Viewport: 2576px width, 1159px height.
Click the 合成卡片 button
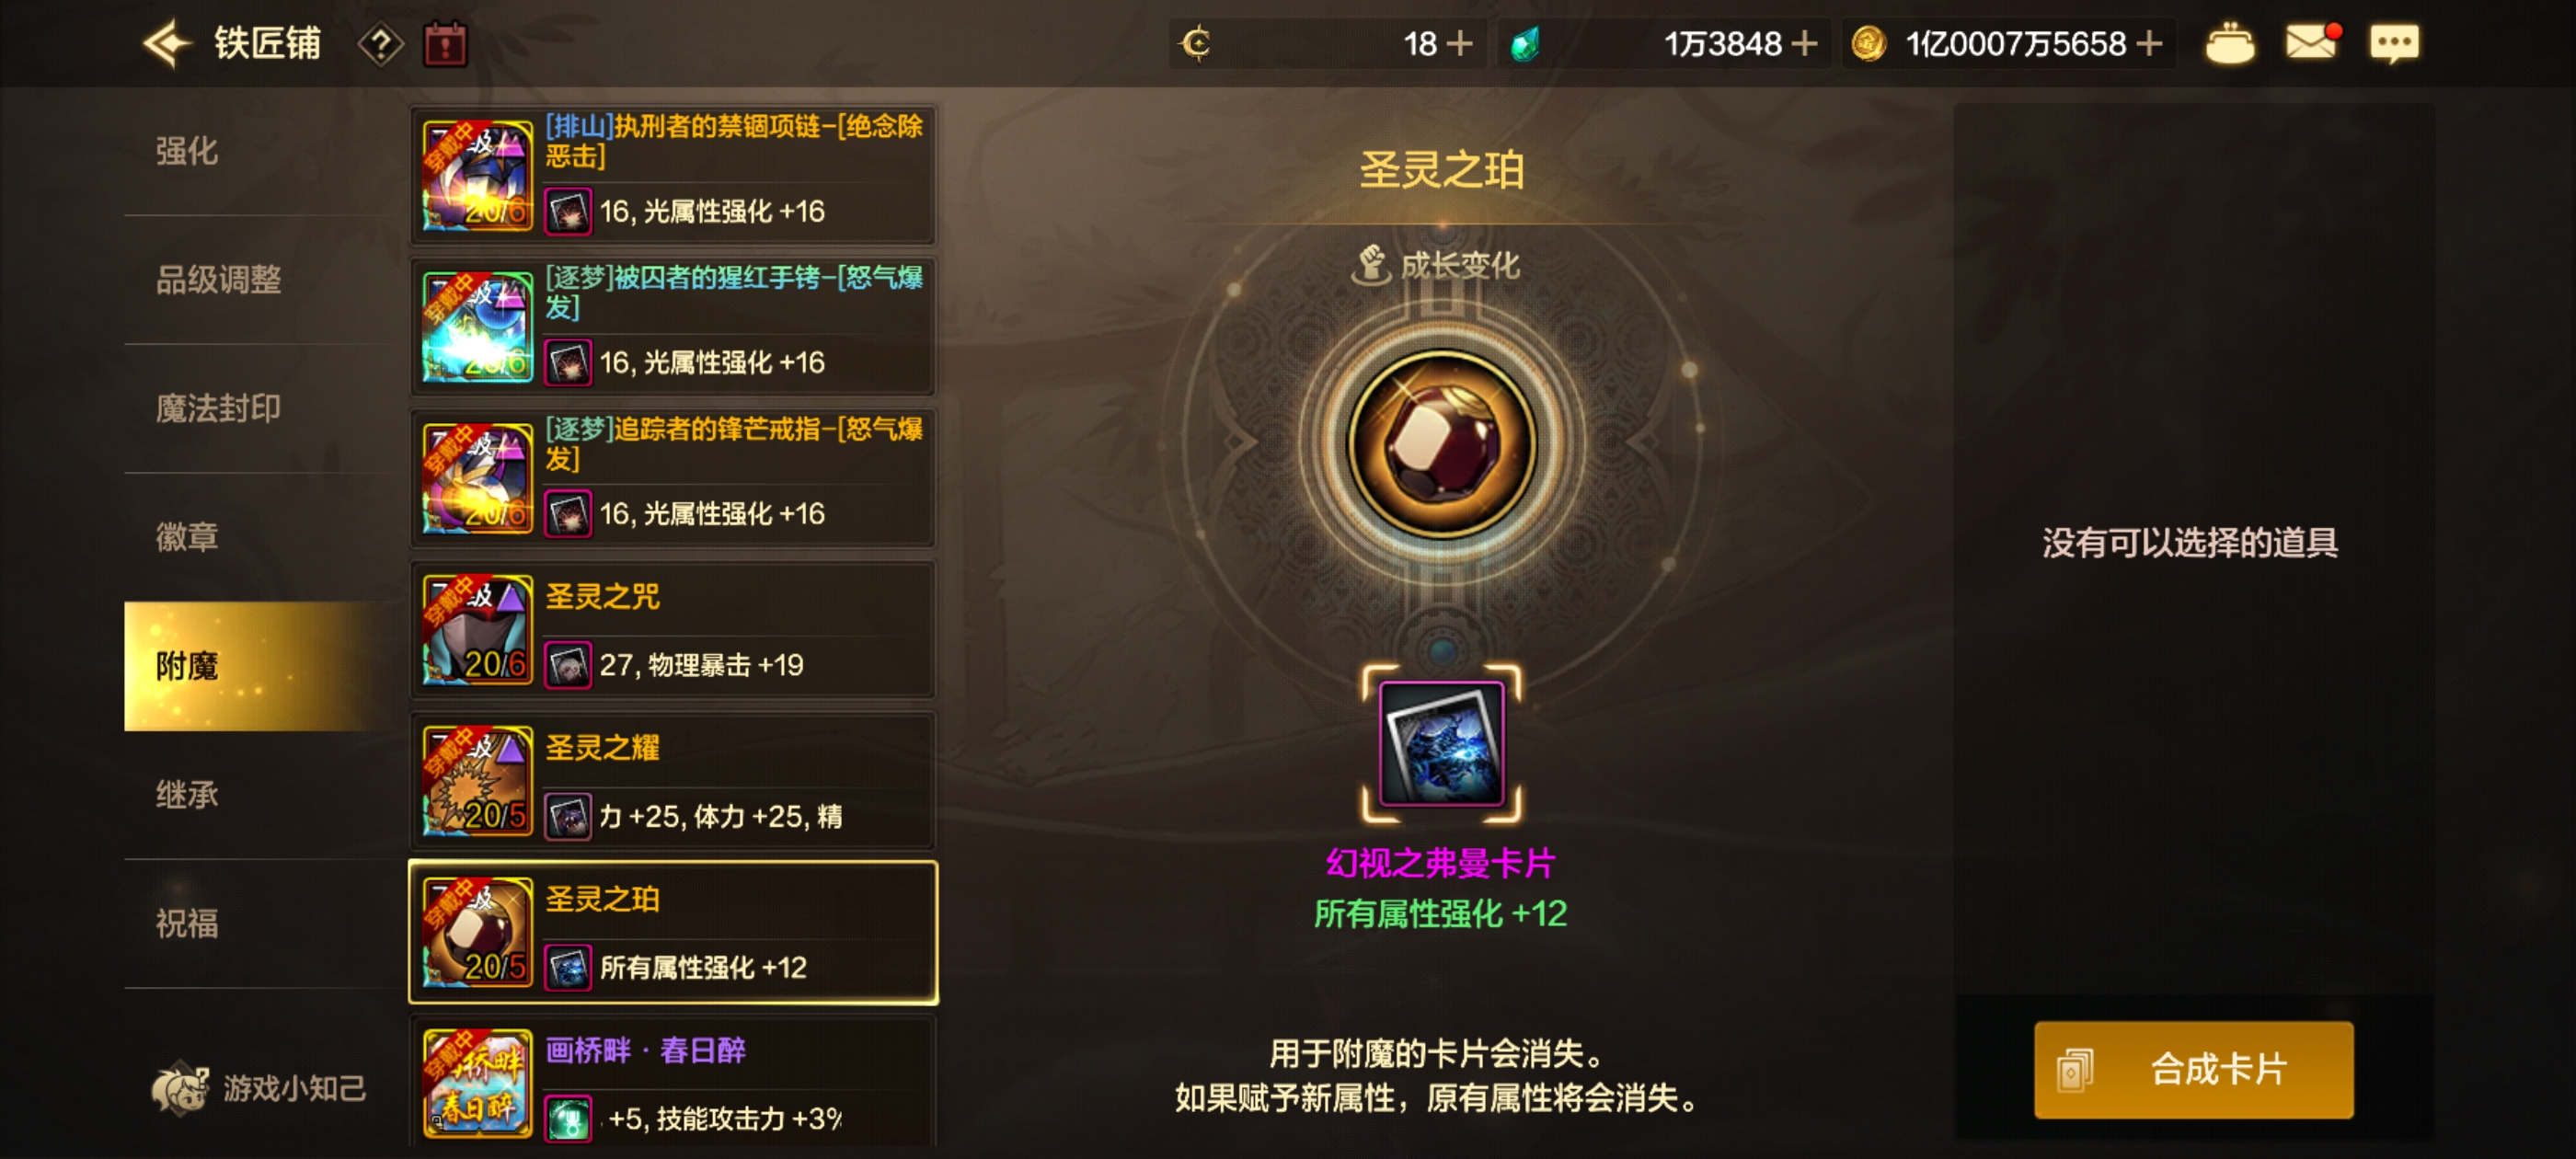2193,1069
